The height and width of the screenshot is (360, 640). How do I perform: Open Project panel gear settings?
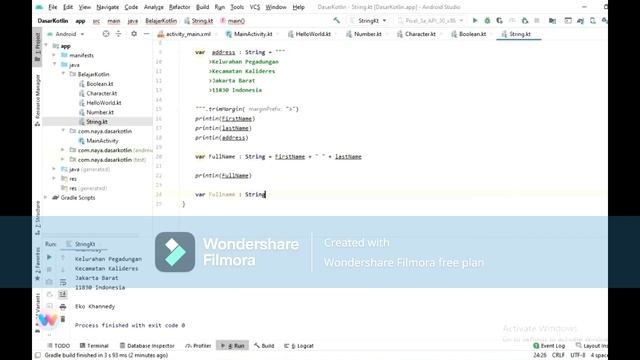133,34
